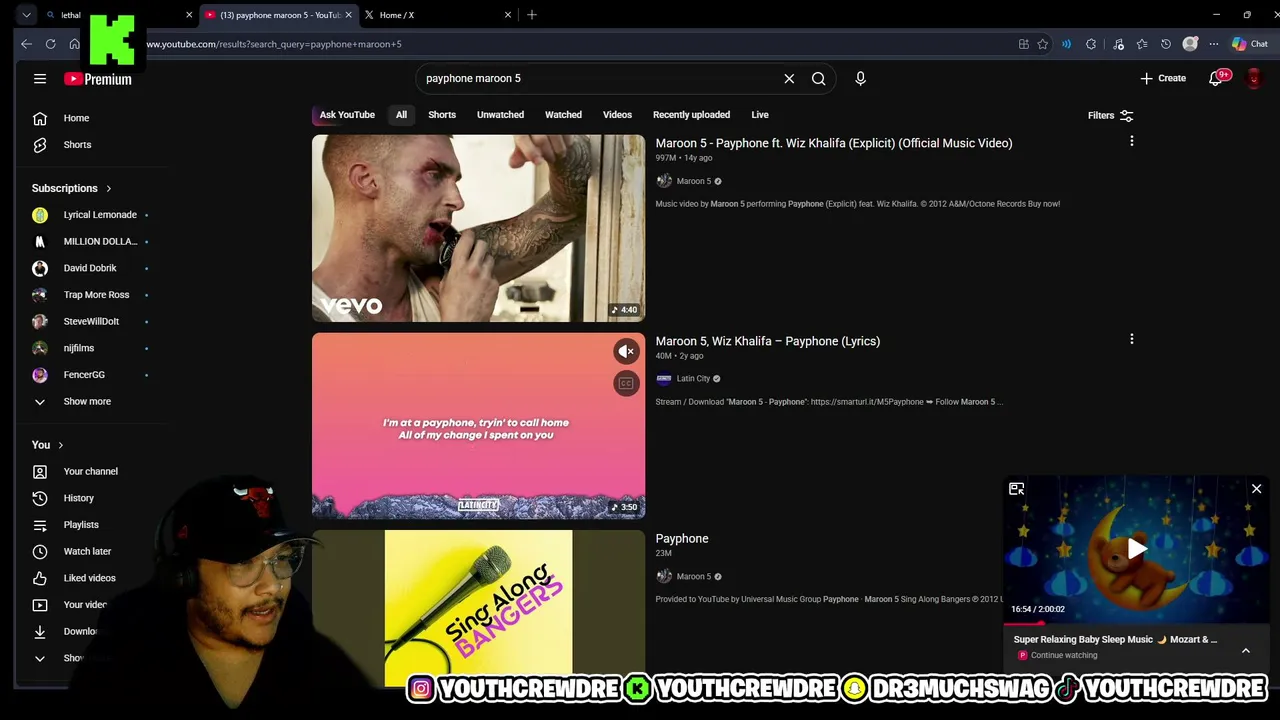The image size is (1280, 720).
Task: Open the media control music-note icon
Action: pyautogui.click(x=1118, y=44)
